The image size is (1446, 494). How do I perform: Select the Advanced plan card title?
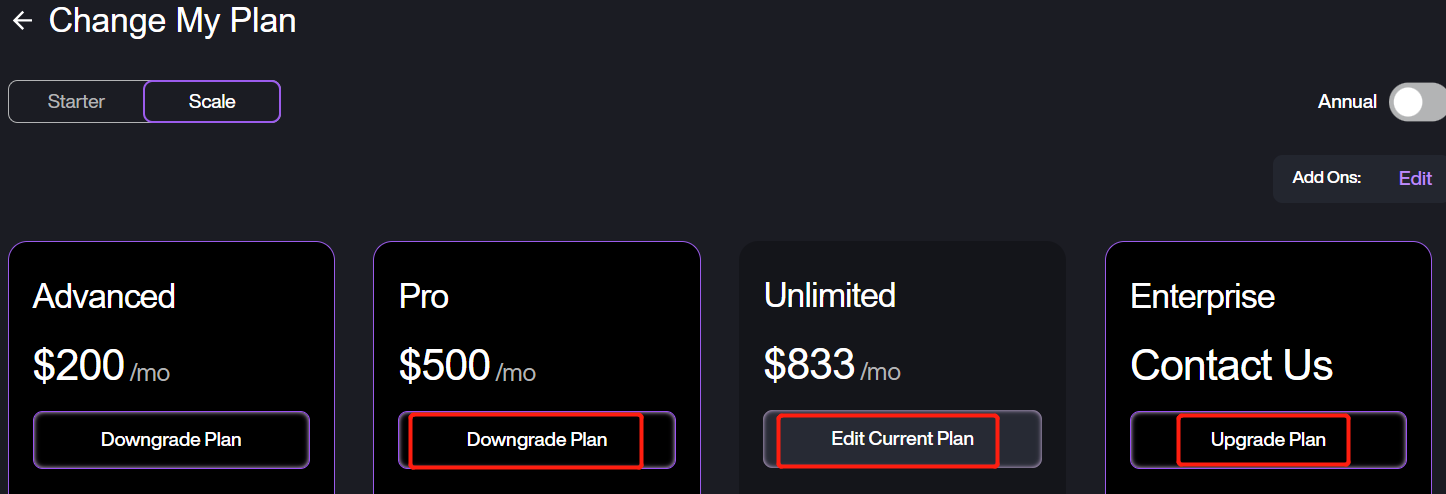coord(104,296)
